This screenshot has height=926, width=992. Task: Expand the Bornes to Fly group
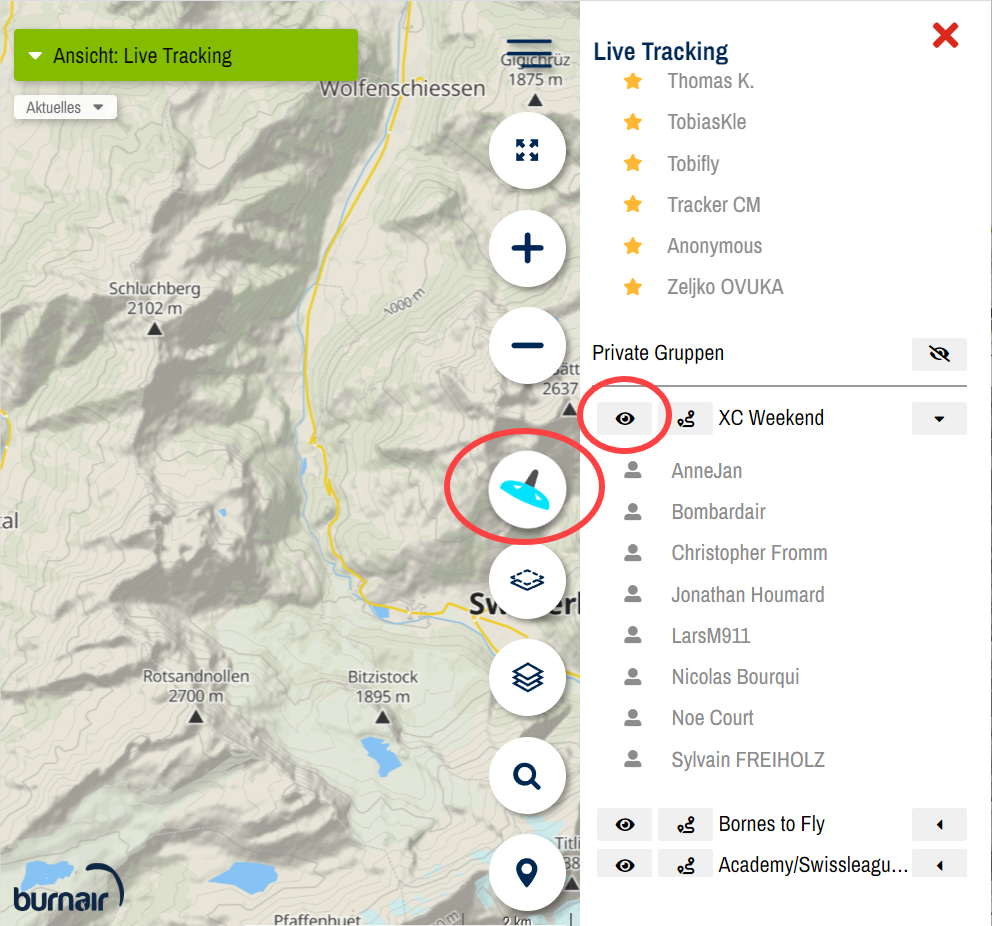tap(939, 825)
